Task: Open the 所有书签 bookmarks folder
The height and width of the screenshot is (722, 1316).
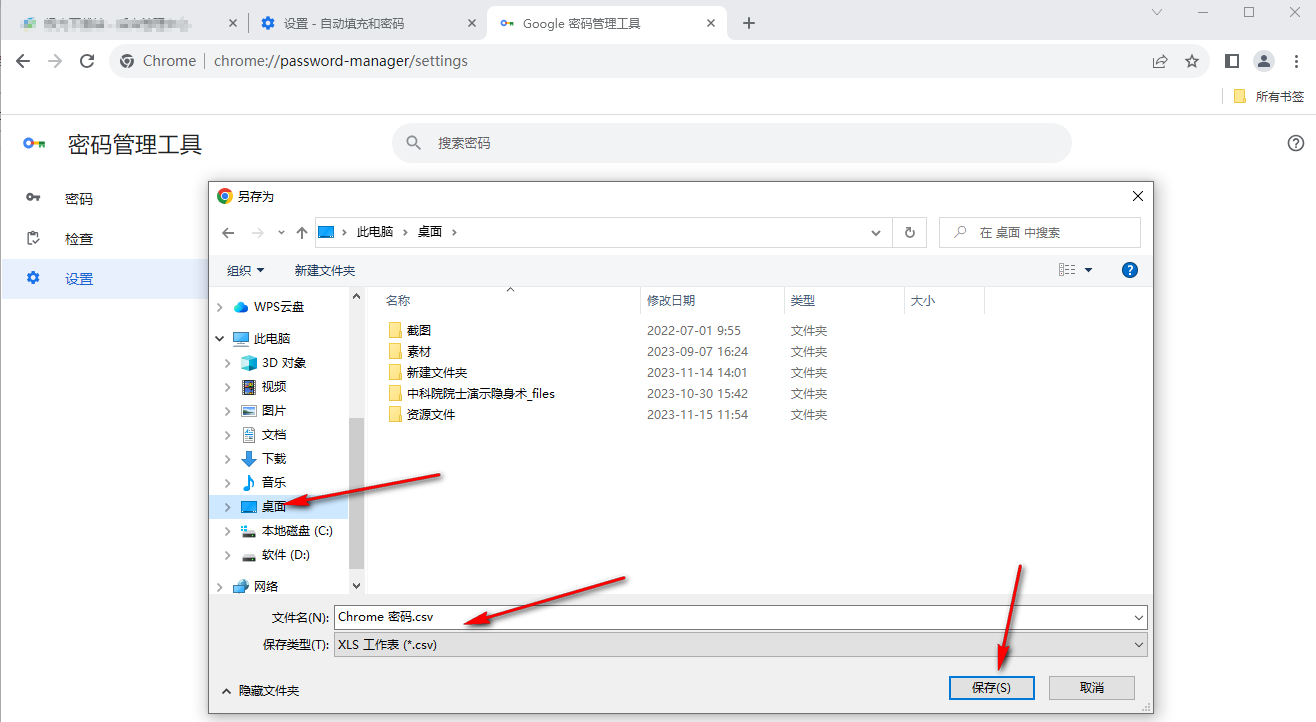Action: [1269, 96]
